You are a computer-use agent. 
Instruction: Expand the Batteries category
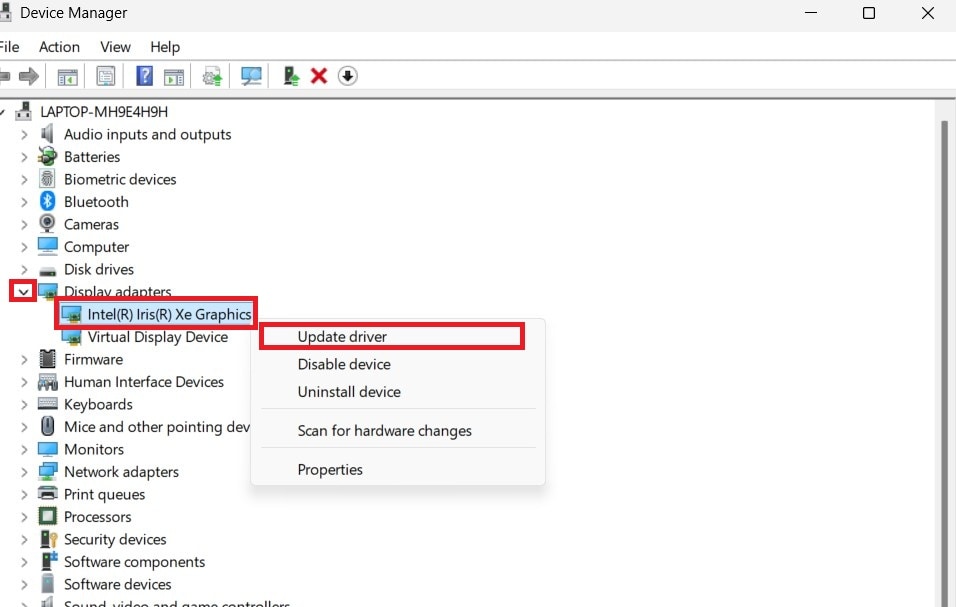24,157
